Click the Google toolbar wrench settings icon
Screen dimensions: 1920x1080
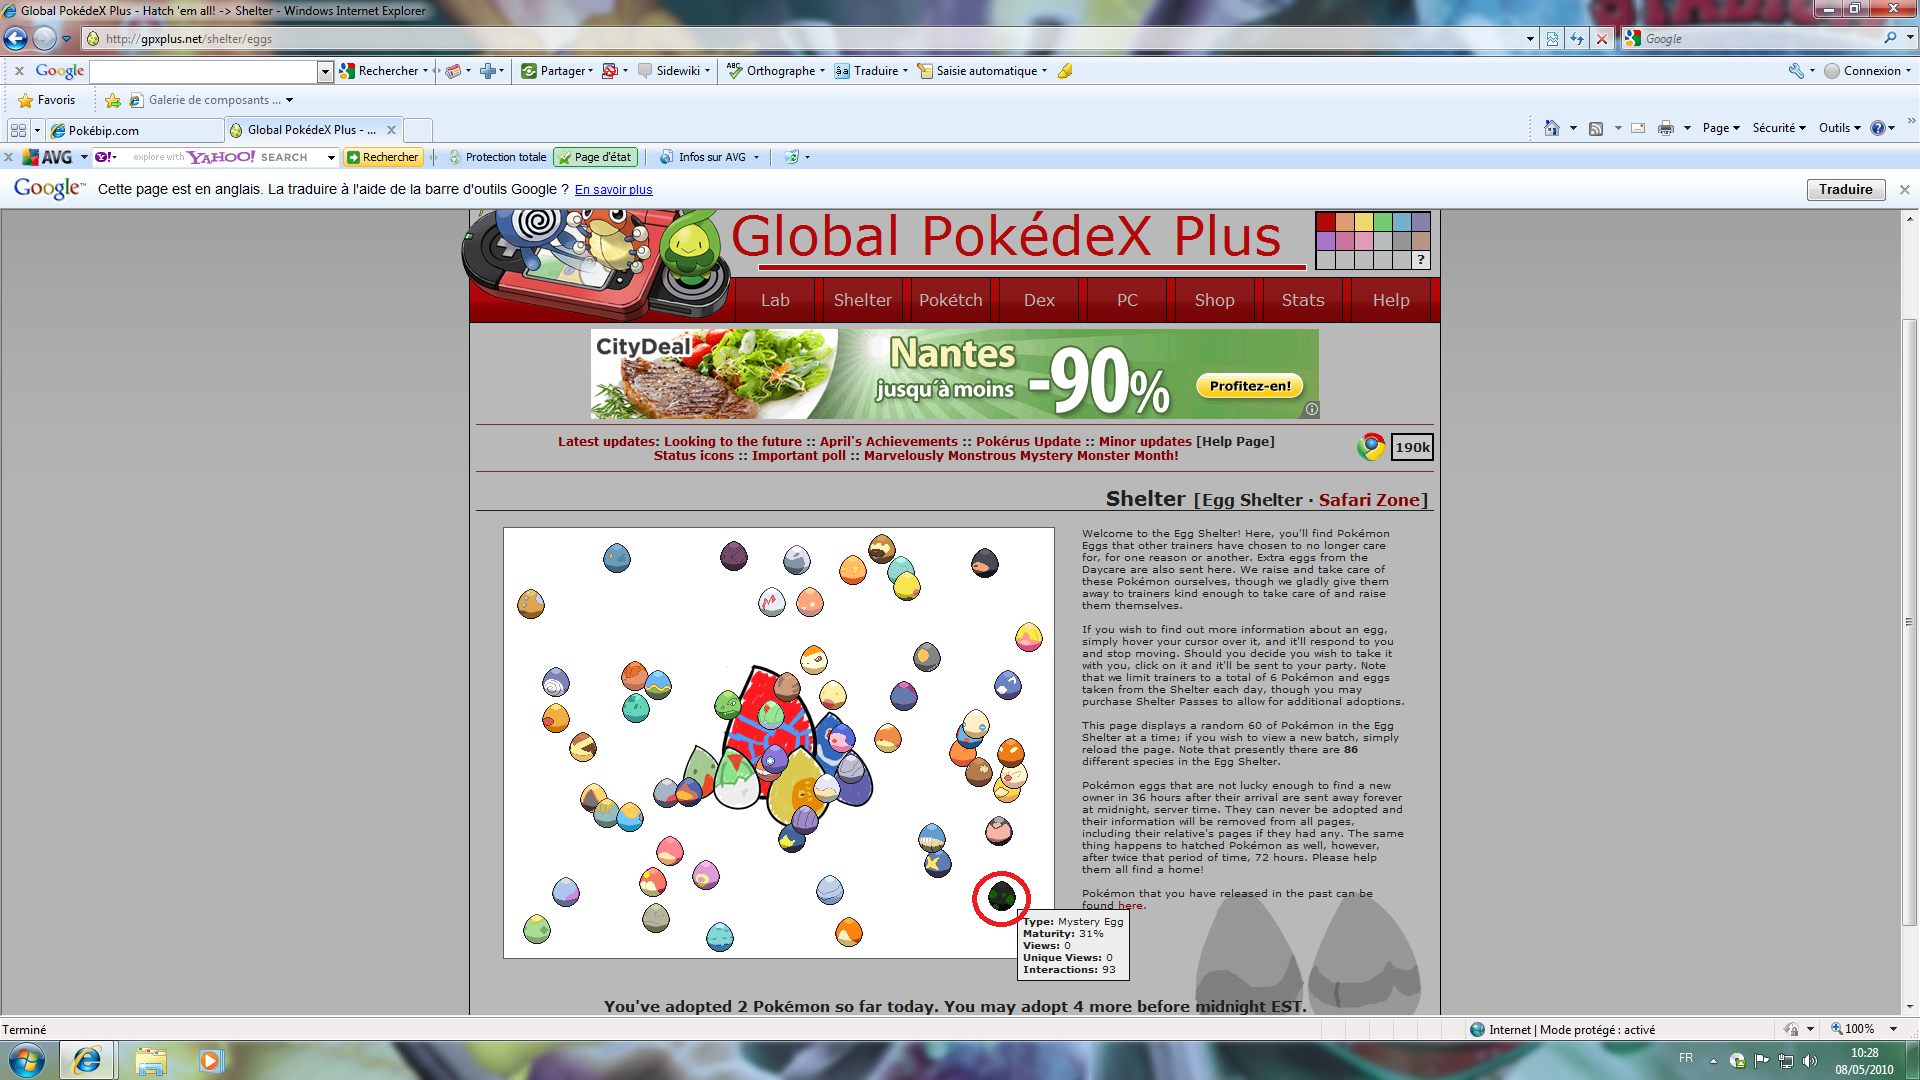pyautogui.click(x=1796, y=71)
